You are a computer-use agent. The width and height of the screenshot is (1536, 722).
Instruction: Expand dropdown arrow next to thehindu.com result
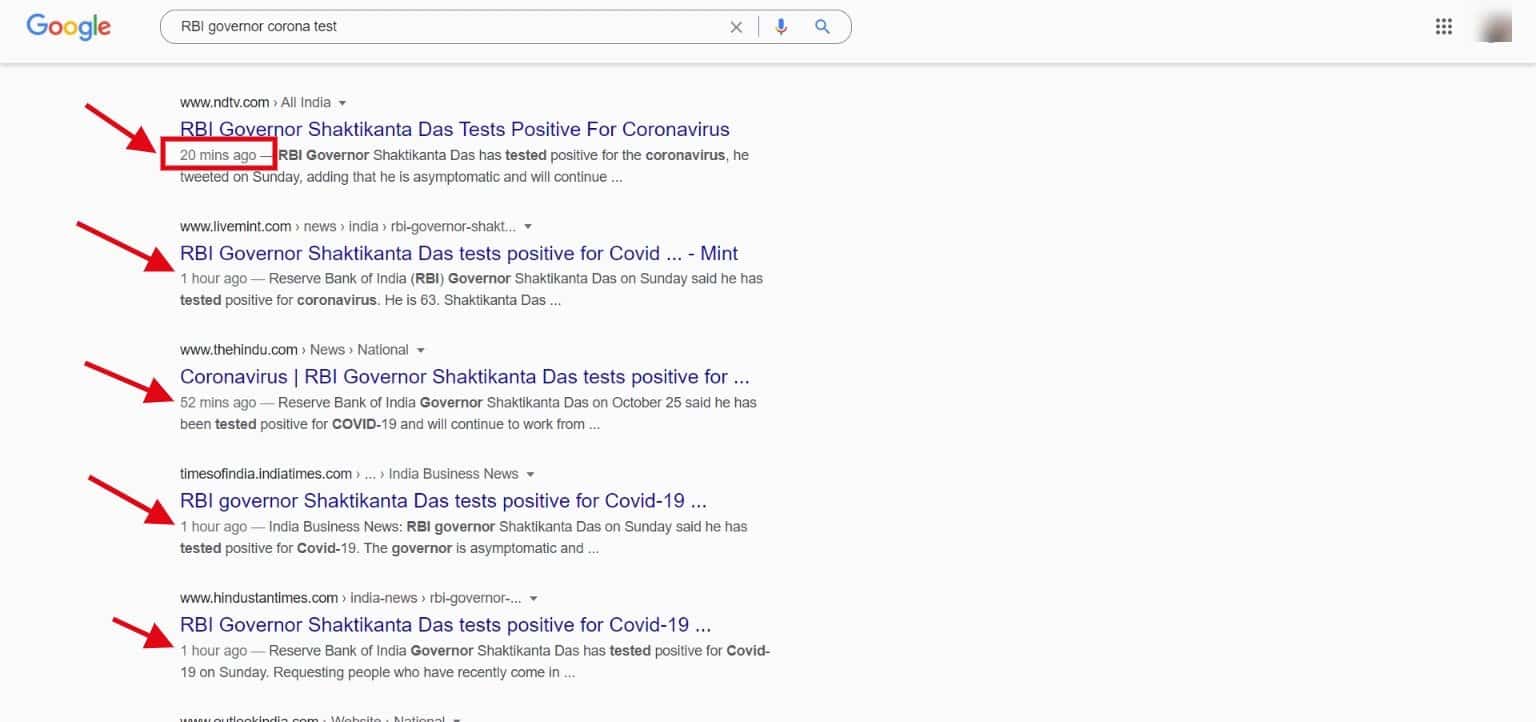(x=420, y=351)
